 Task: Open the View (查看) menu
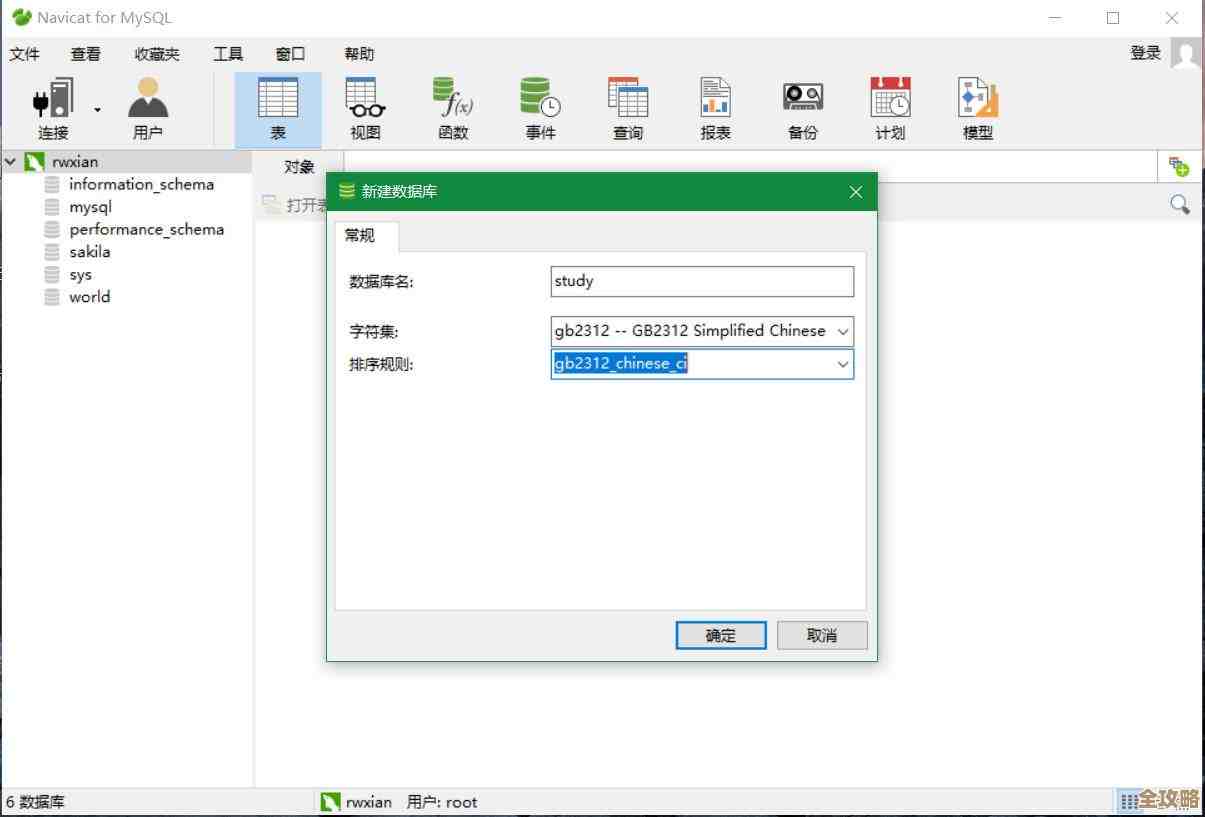click(x=86, y=54)
